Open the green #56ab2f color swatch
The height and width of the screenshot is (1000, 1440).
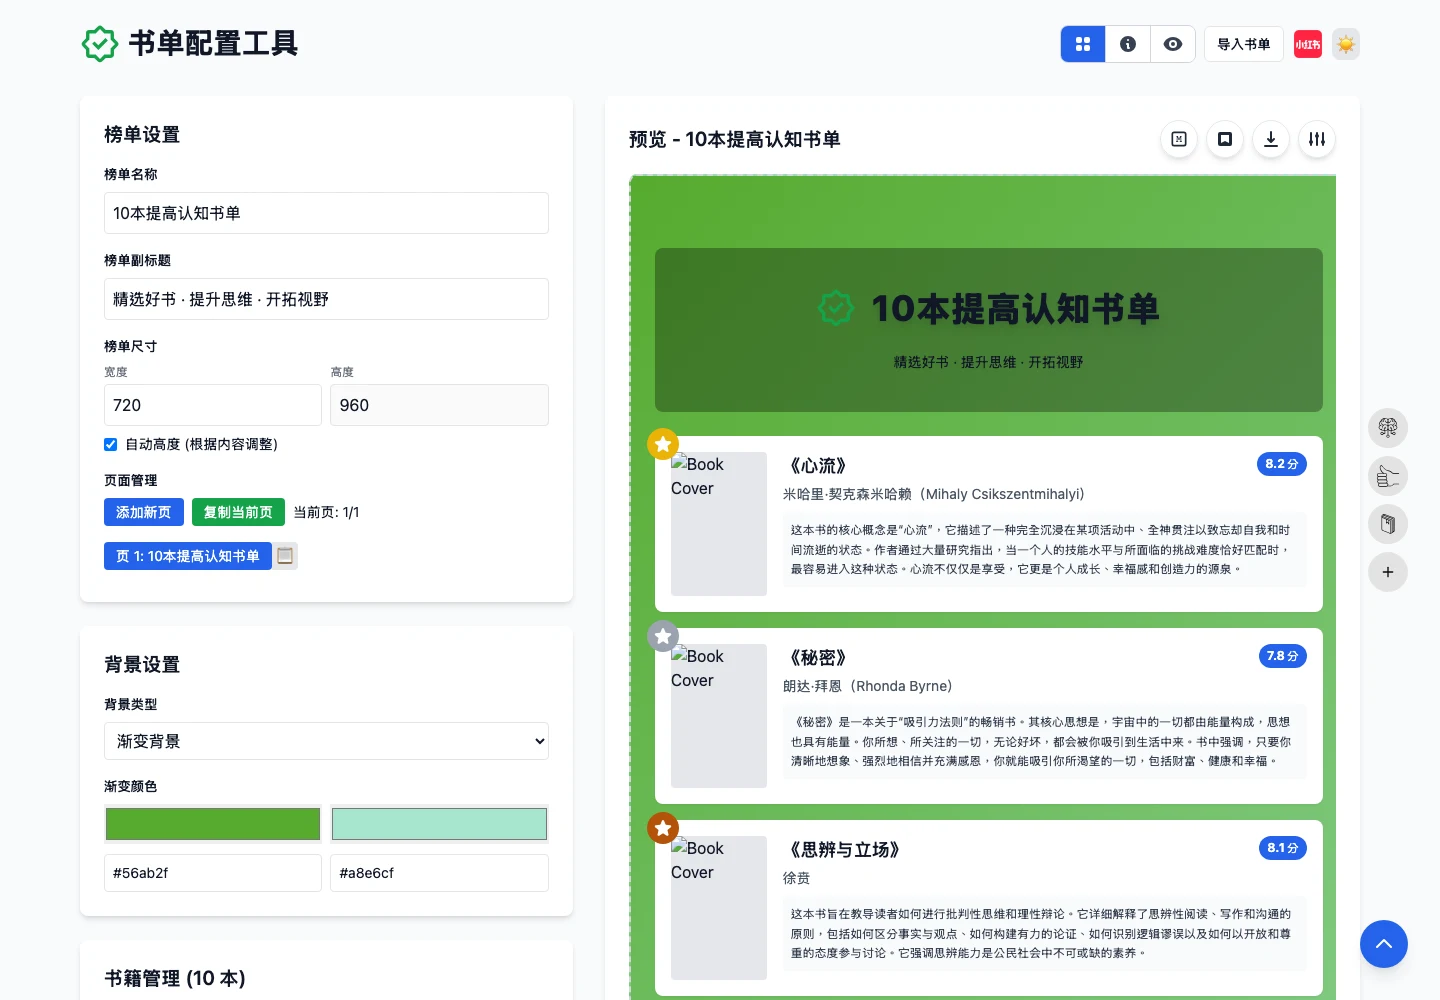tap(213, 824)
